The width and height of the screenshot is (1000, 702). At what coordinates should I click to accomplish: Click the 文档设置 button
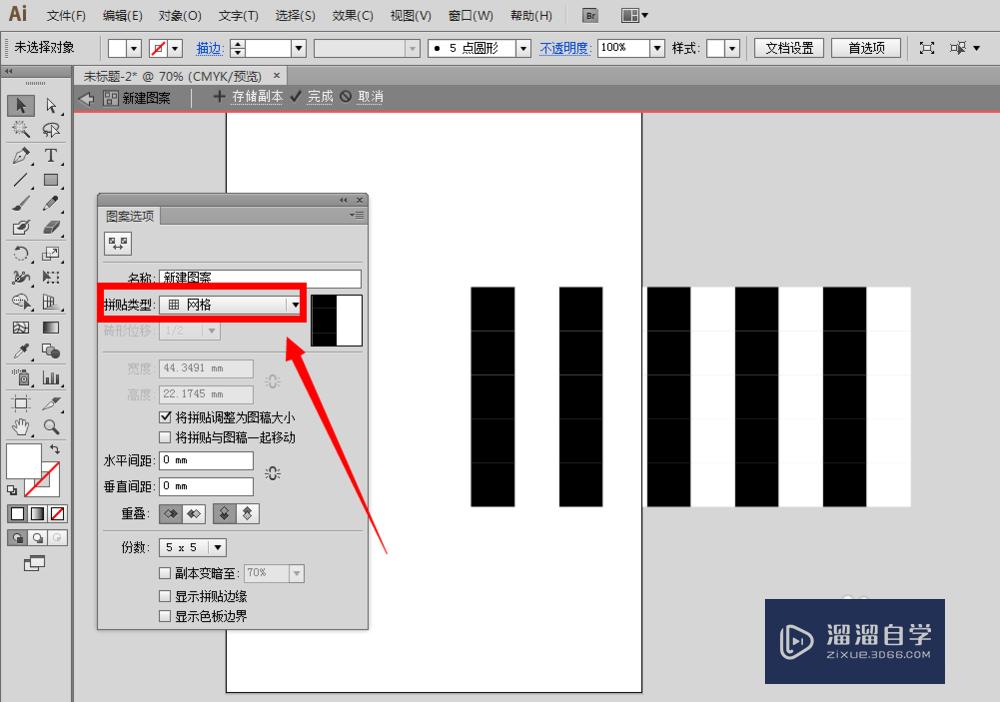[789, 48]
